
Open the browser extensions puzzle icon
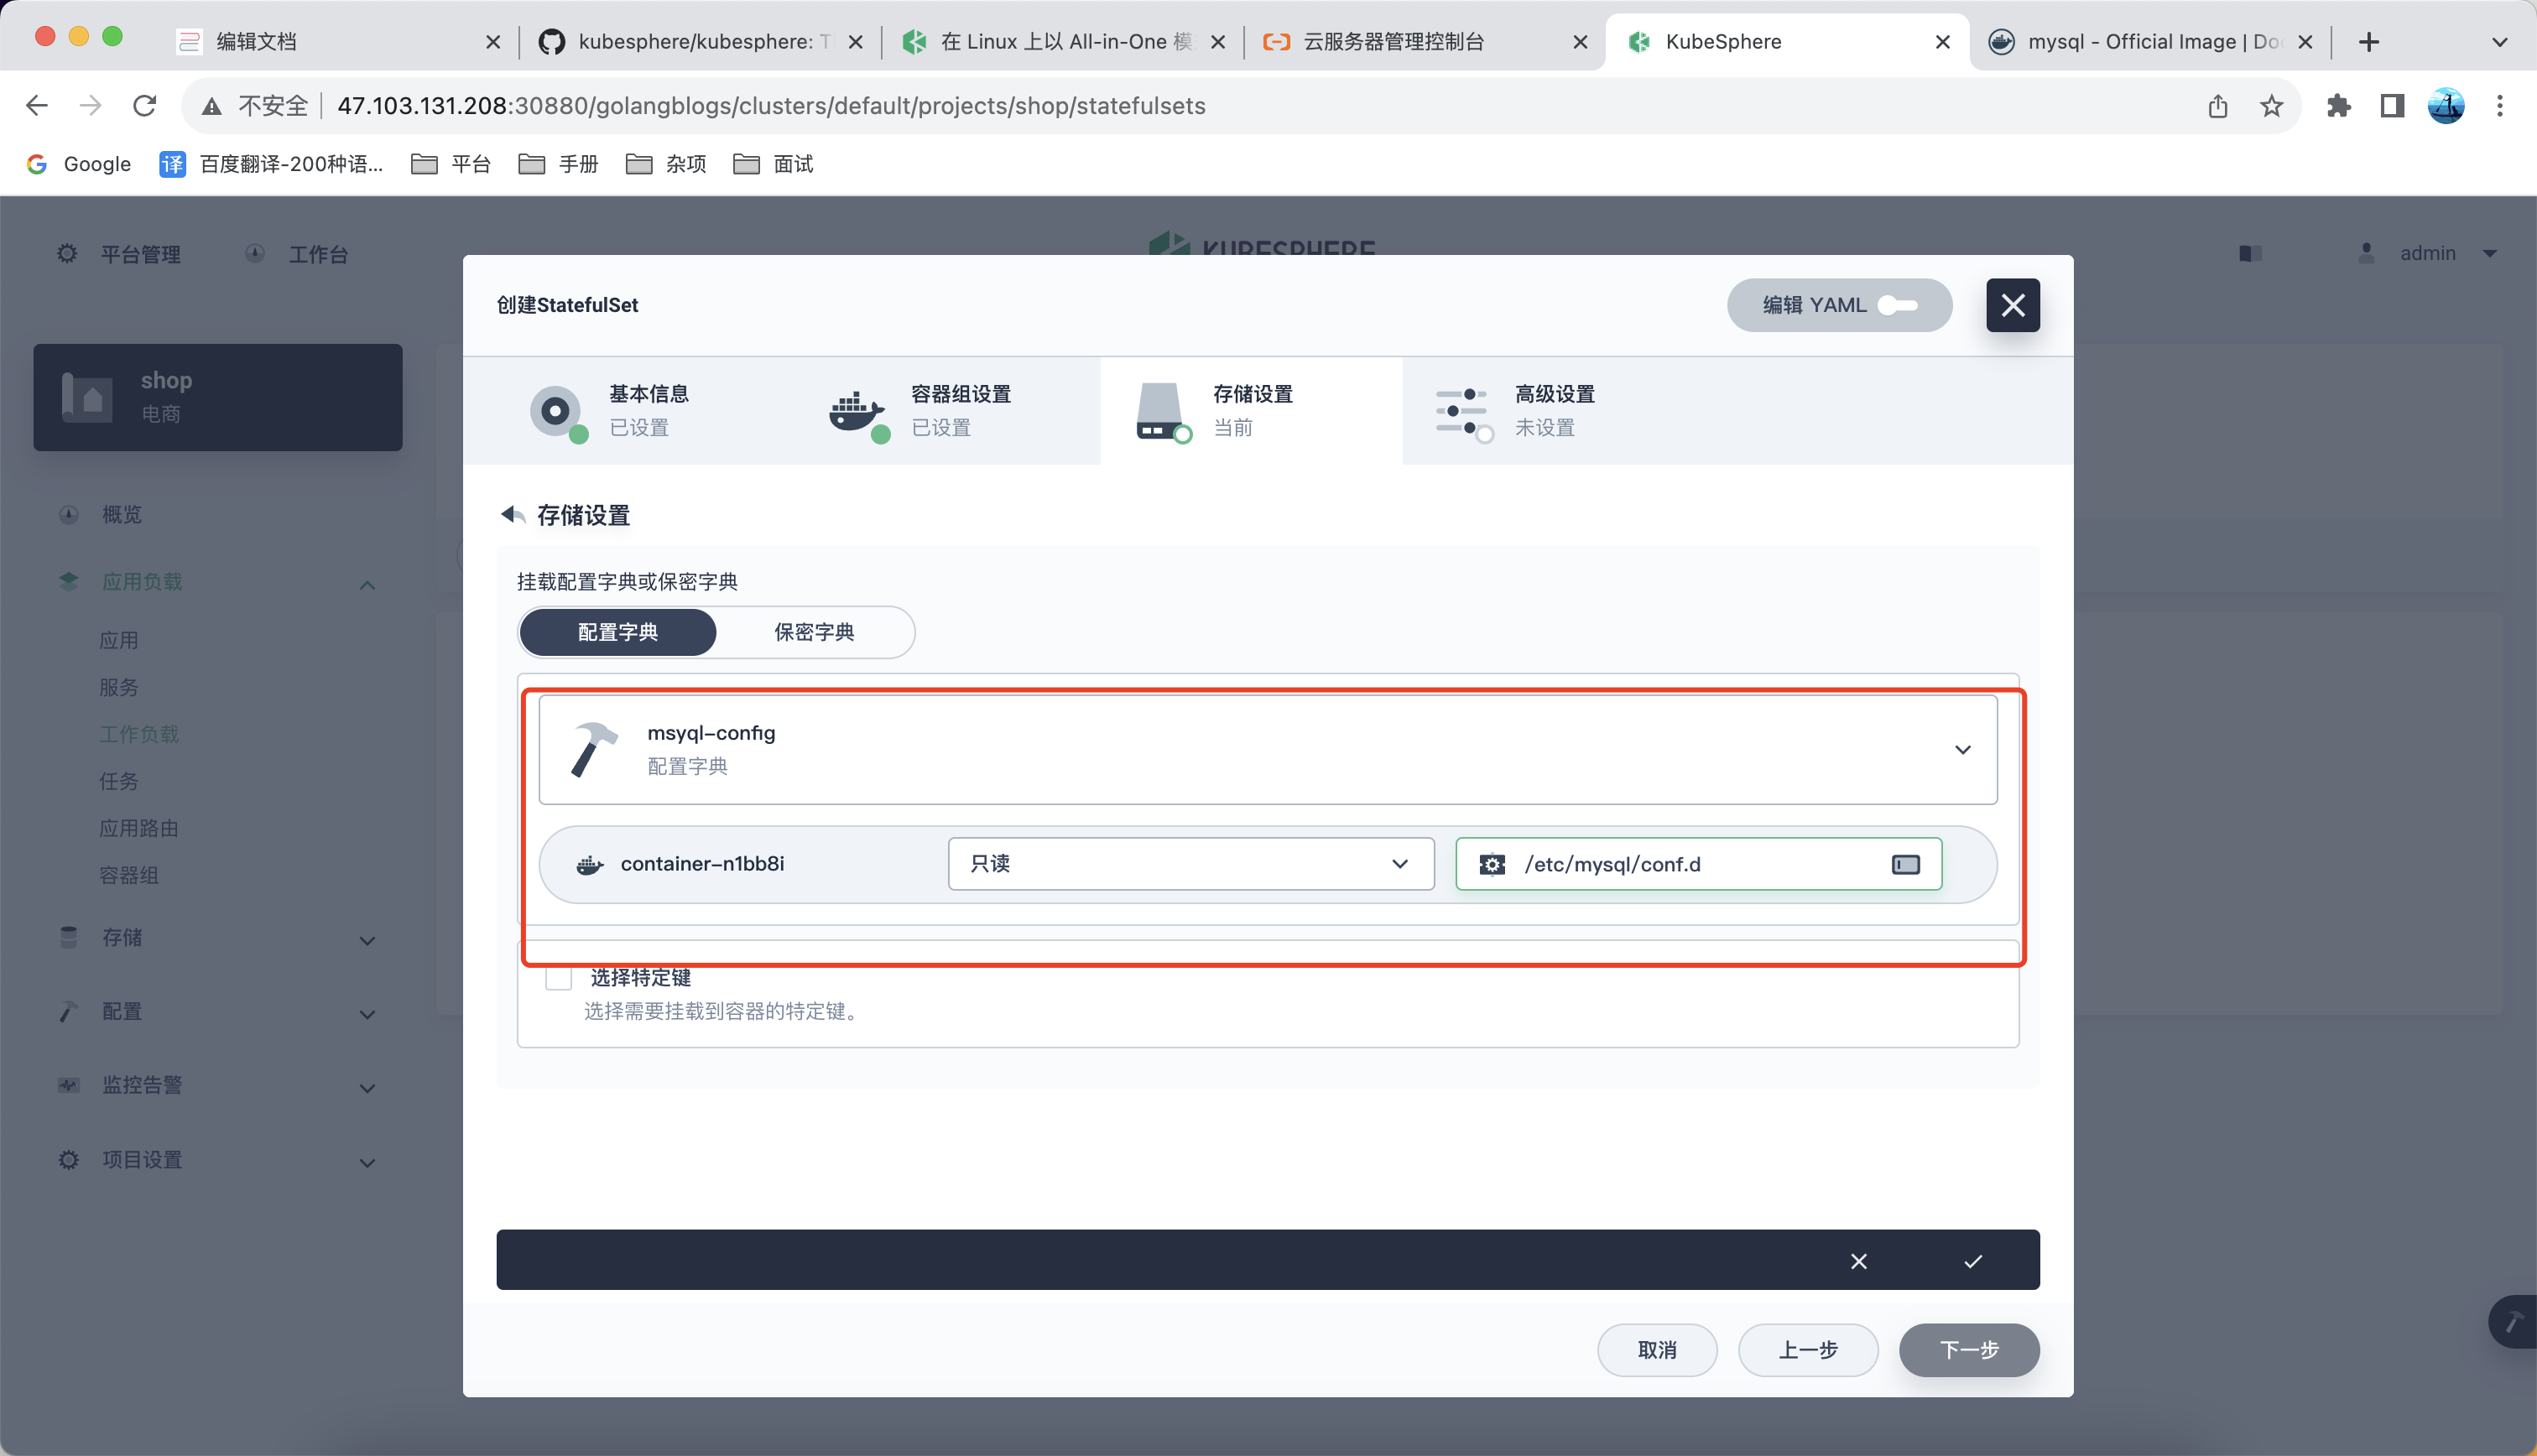pyautogui.click(x=2338, y=105)
